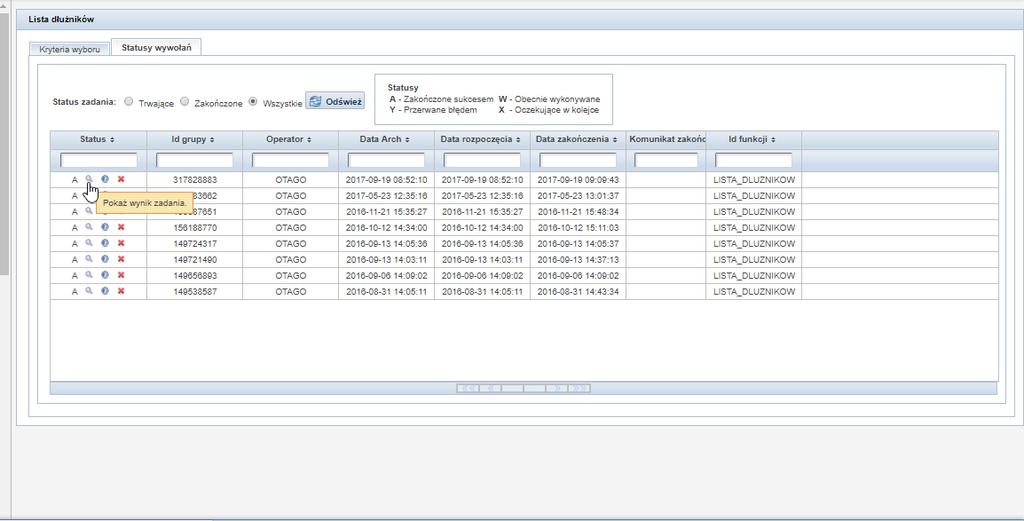Focus the Id funkcji filter field
1024x521 pixels.
(x=754, y=160)
